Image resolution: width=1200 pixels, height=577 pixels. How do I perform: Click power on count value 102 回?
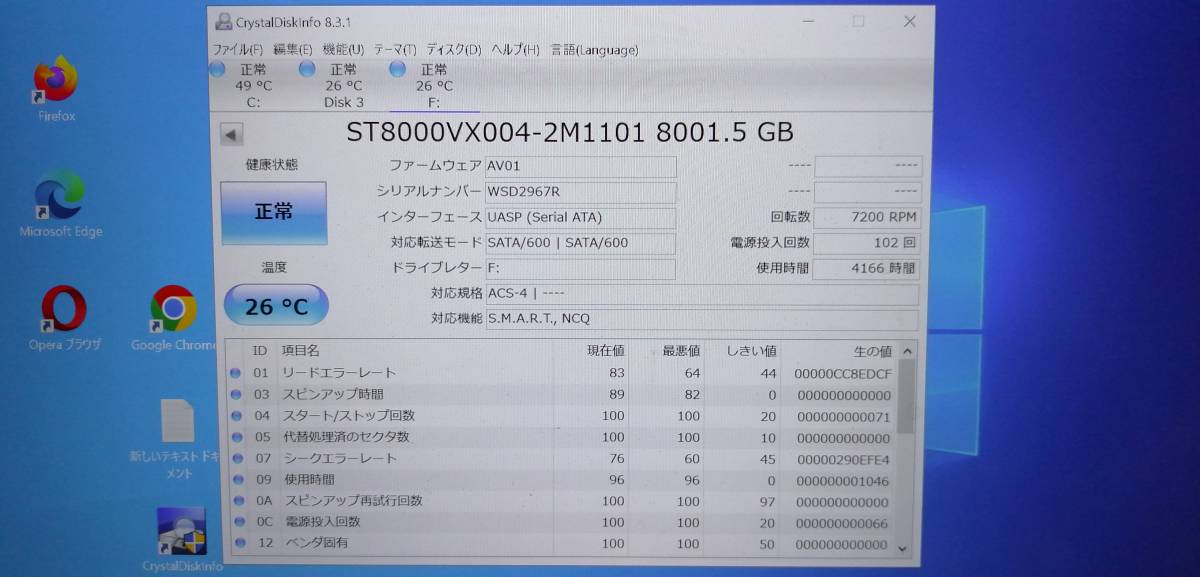click(866, 243)
